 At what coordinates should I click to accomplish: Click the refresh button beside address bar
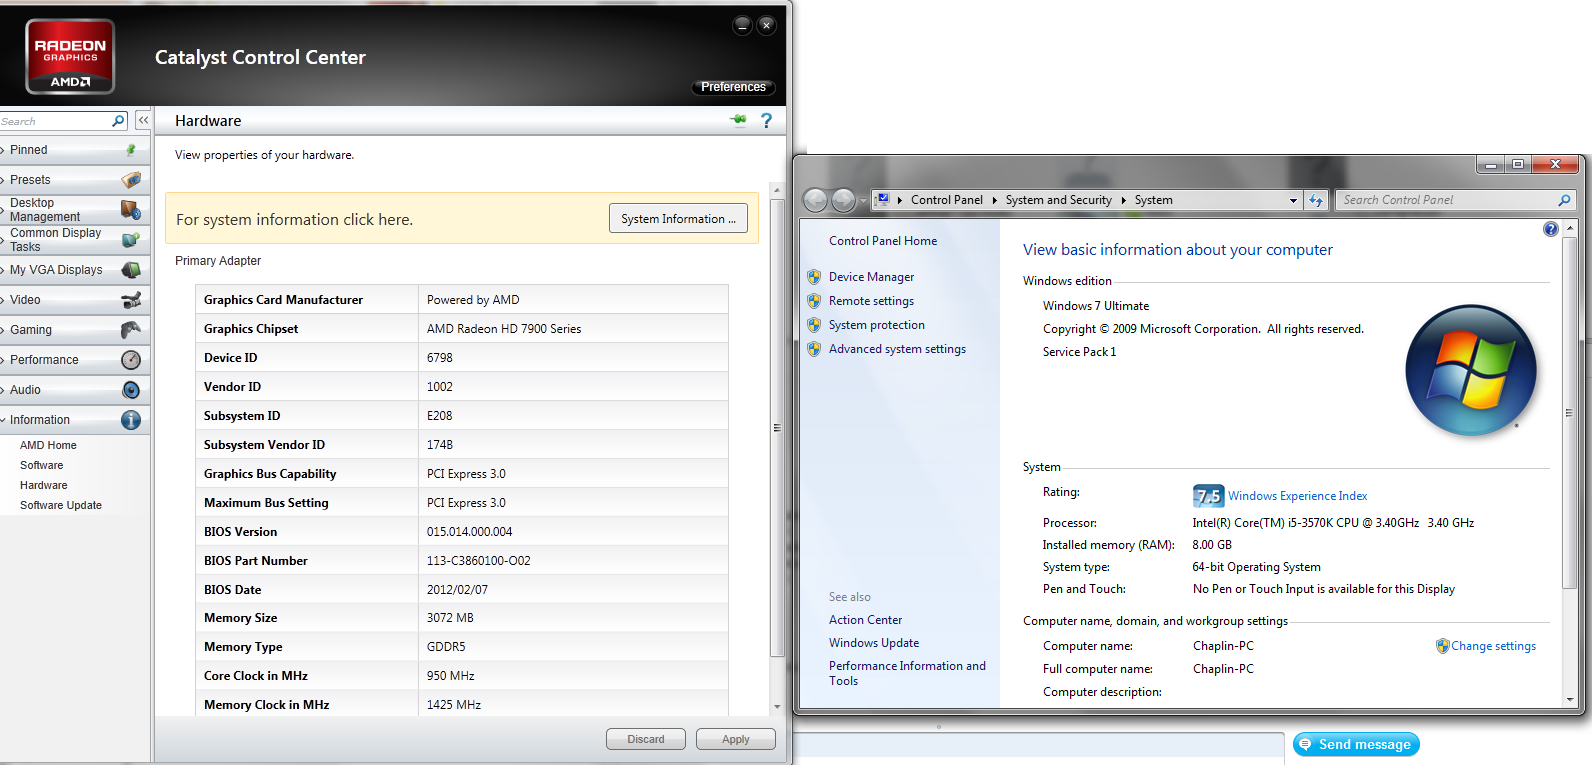click(1316, 200)
